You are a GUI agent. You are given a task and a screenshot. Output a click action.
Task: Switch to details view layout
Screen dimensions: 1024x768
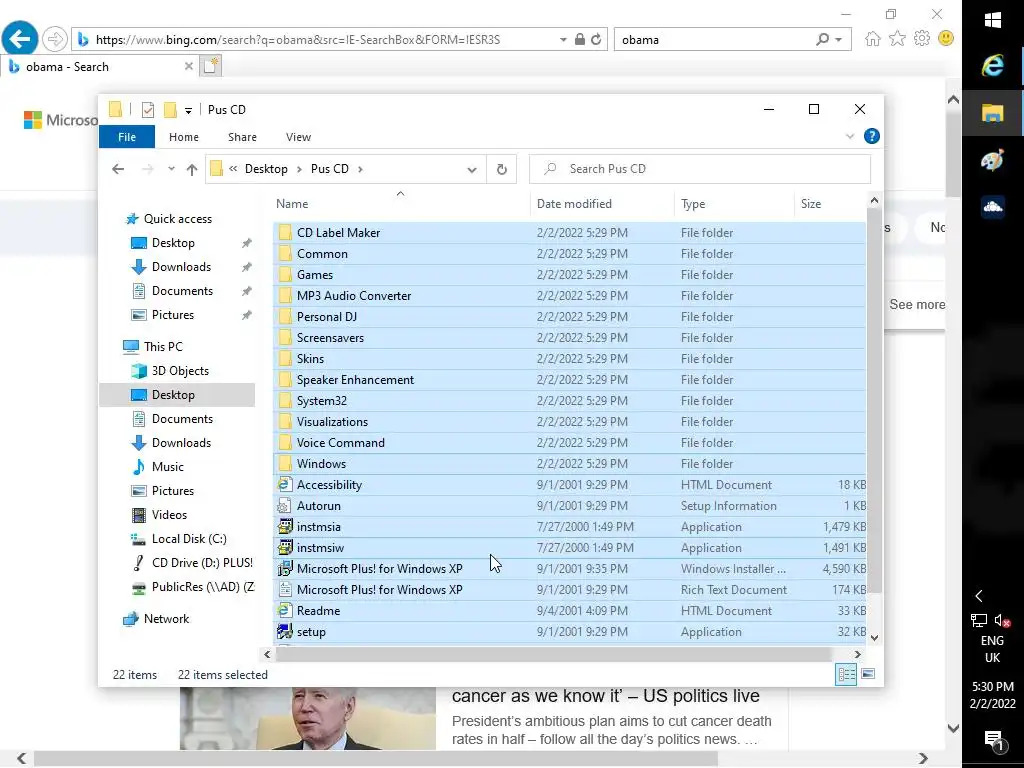[846, 675]
